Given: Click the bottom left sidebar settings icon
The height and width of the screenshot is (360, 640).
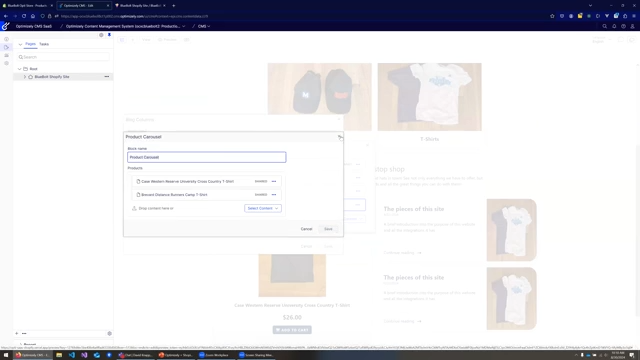Looking at the screenshot, I should point(6,63).
